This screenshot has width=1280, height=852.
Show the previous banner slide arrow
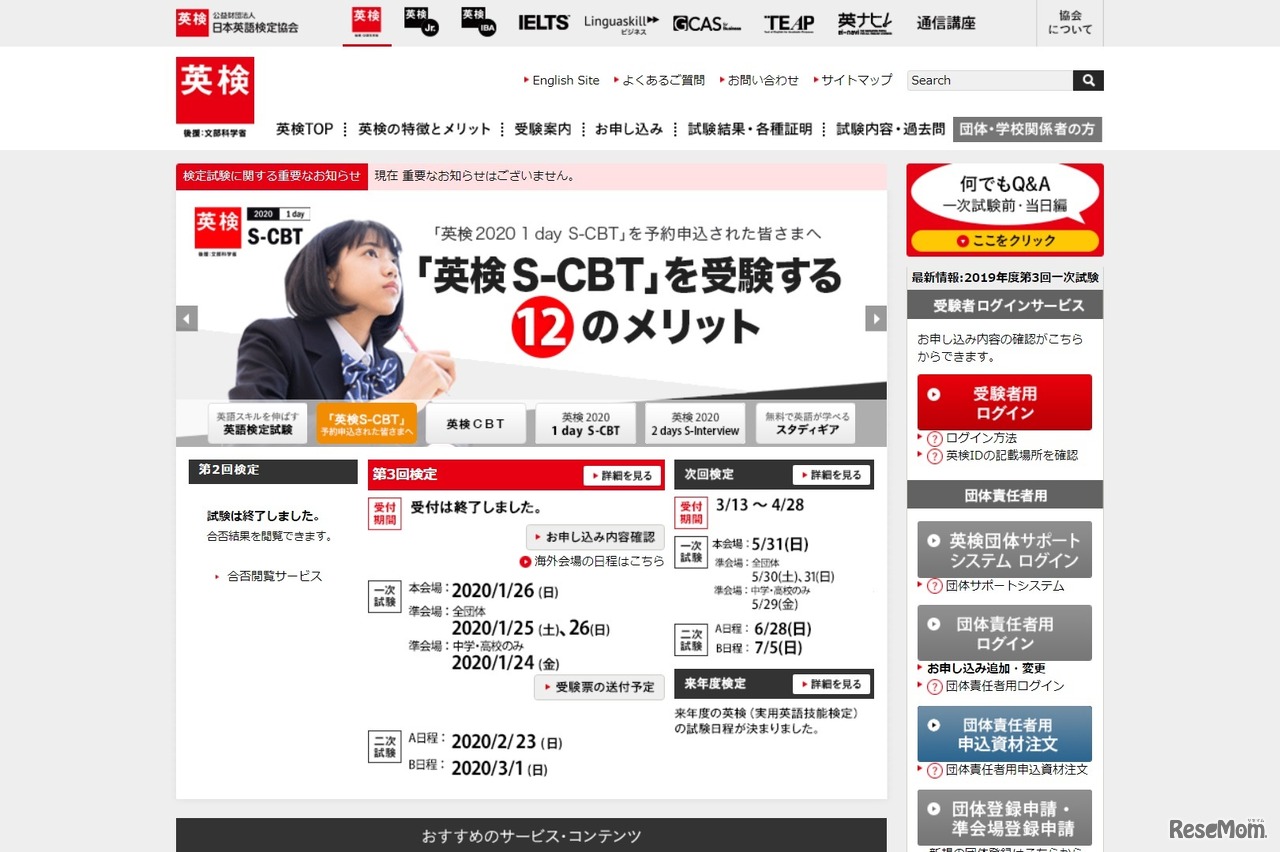(x=187, y=318)
